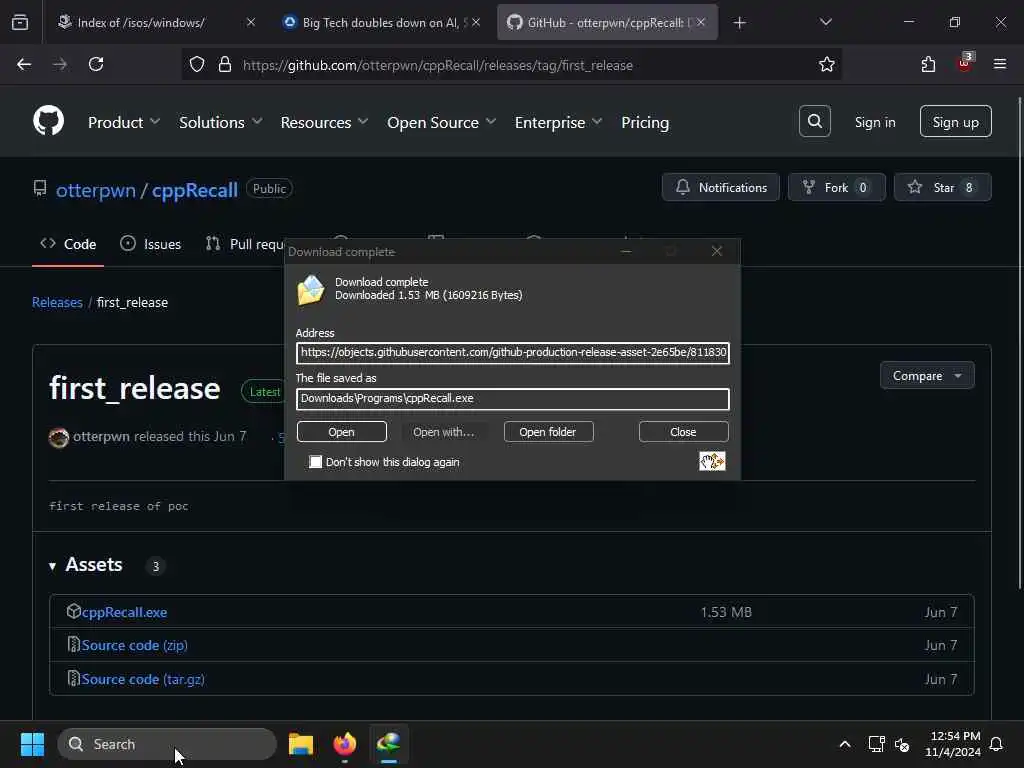This screenshot has height=768, width=1024.
Task: Open the Pricing nav item
Action: 645,122
